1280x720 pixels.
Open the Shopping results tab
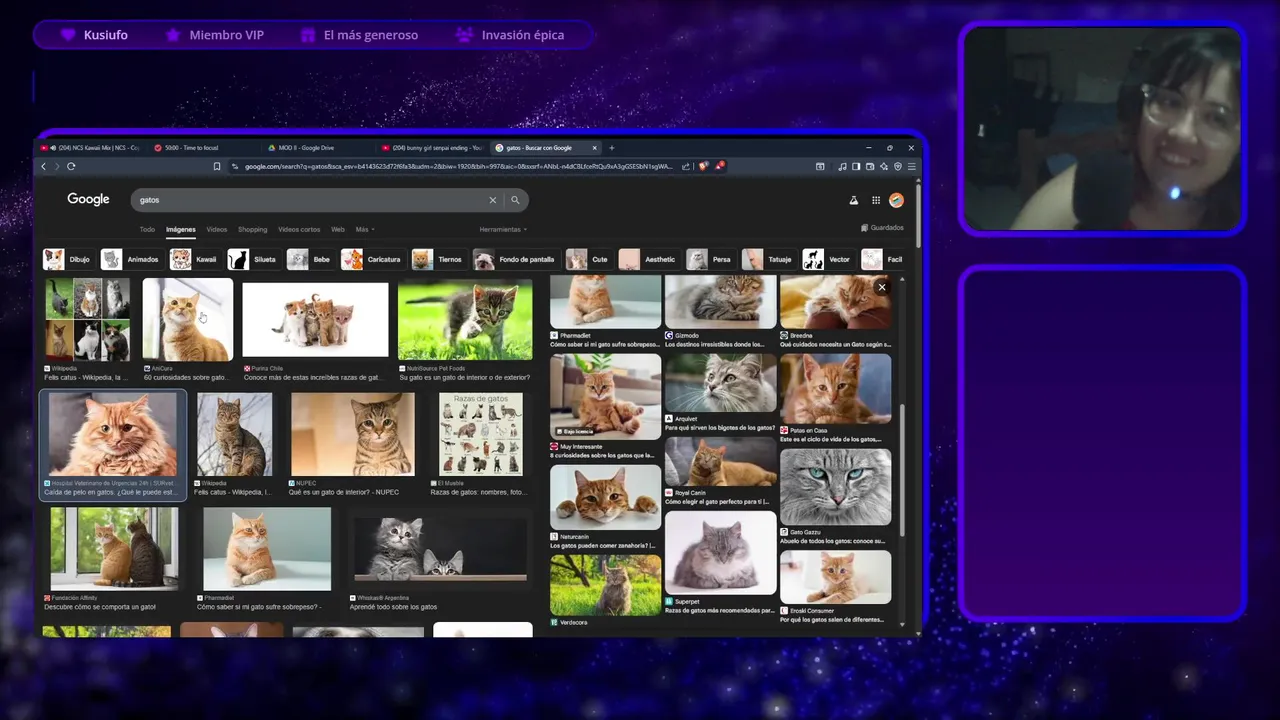252,230
